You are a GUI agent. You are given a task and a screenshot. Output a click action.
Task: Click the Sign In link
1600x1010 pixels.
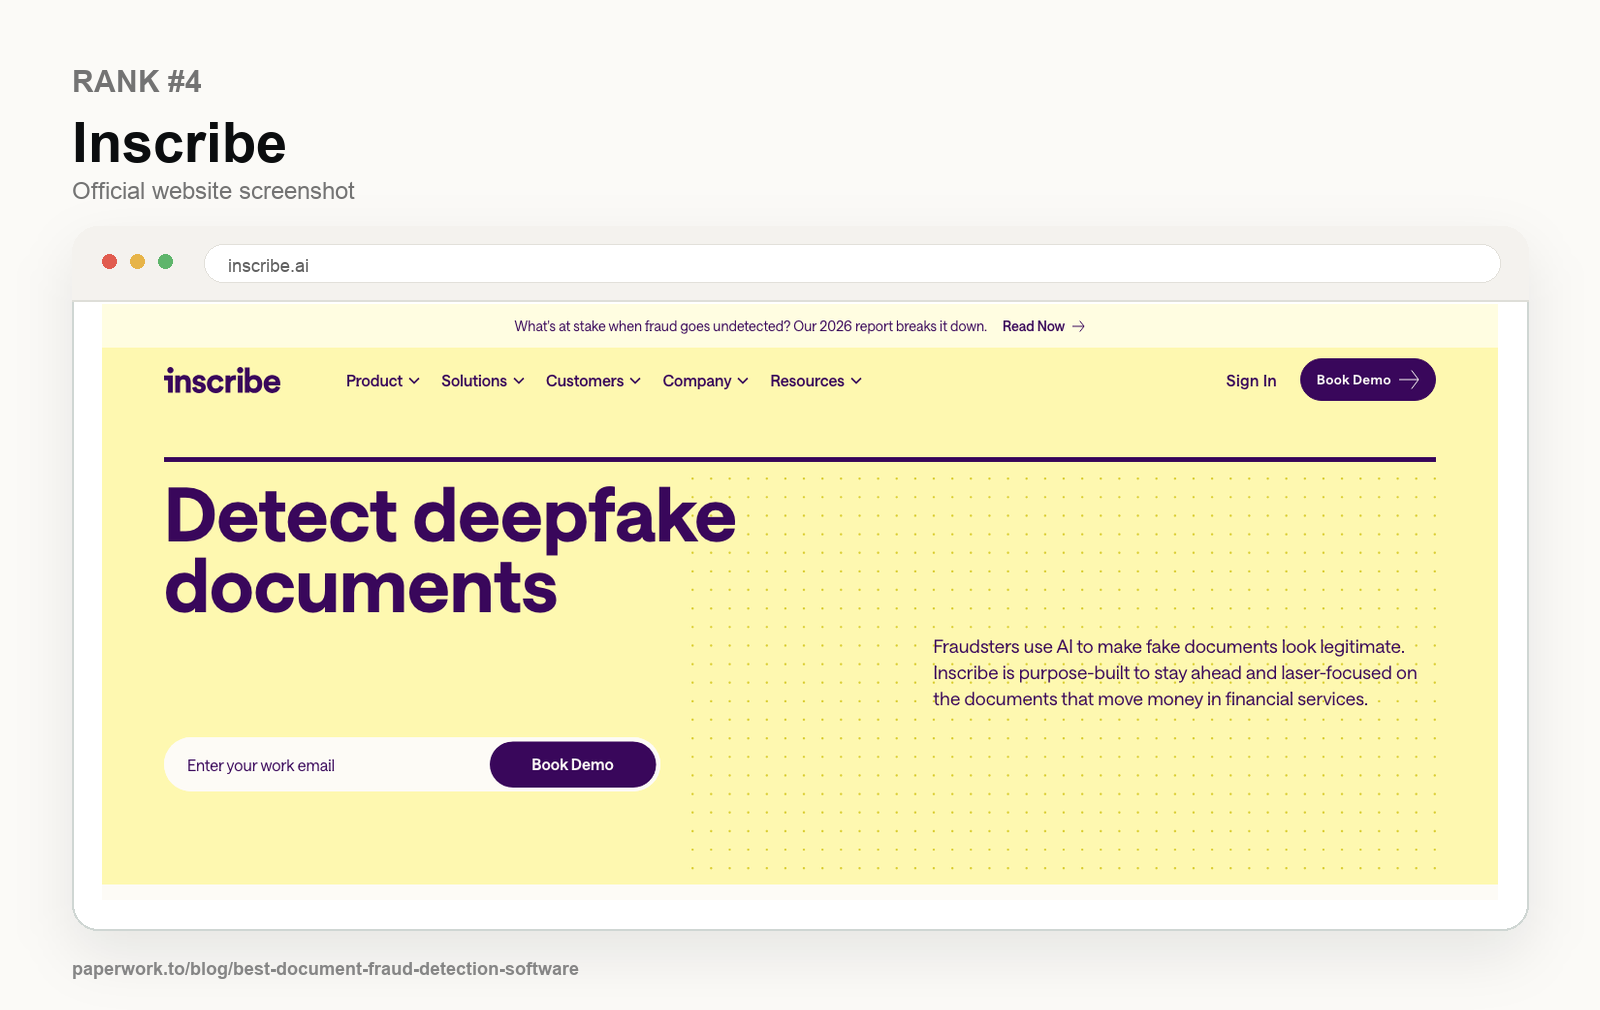pos(1251,381)
